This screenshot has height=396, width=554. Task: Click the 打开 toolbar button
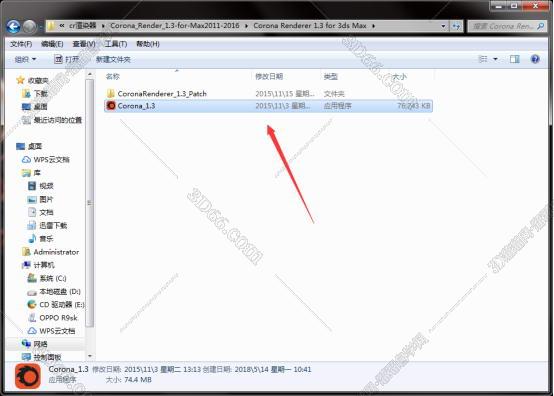tap(66, 59)
